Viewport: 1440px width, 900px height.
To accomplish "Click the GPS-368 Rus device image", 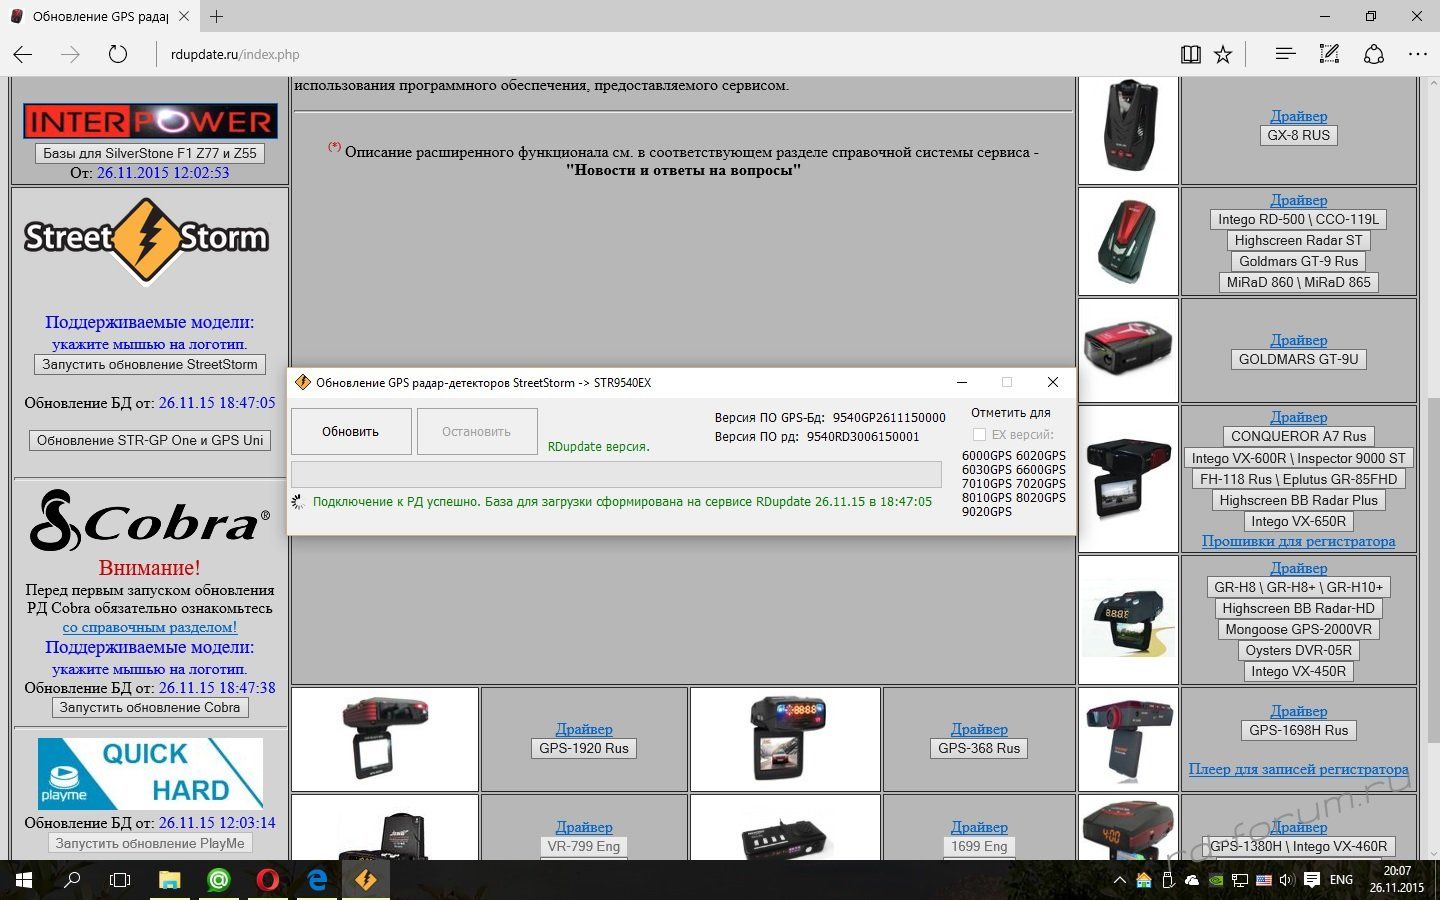I will click(785, 739).
